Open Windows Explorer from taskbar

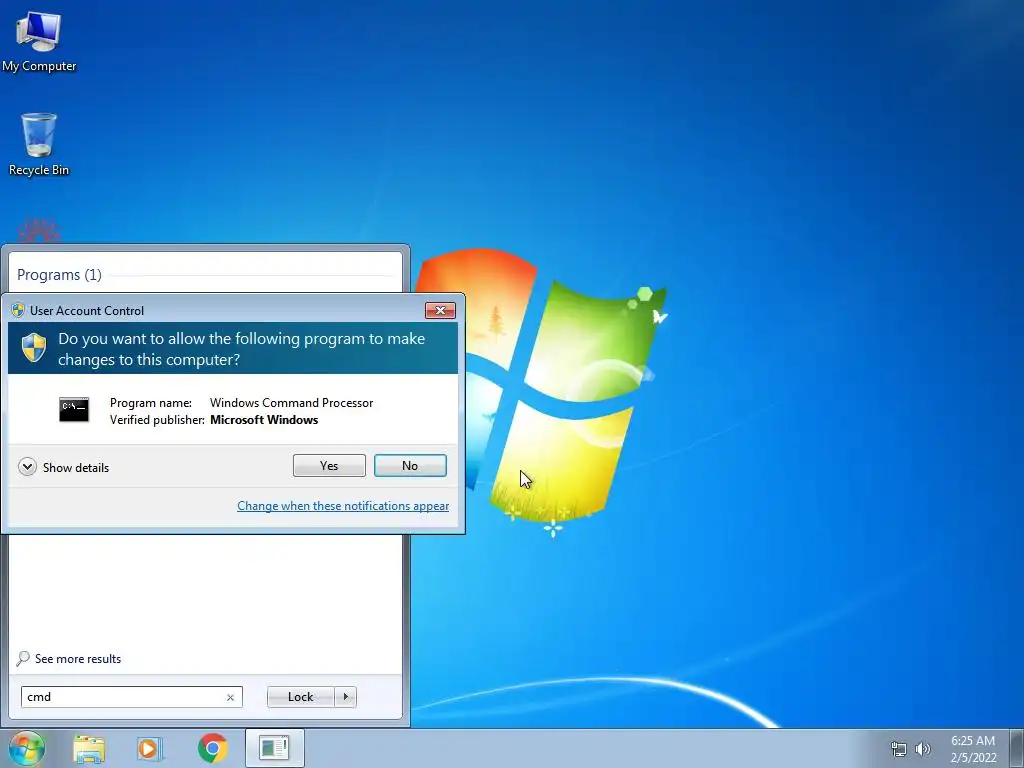[89, 749]
